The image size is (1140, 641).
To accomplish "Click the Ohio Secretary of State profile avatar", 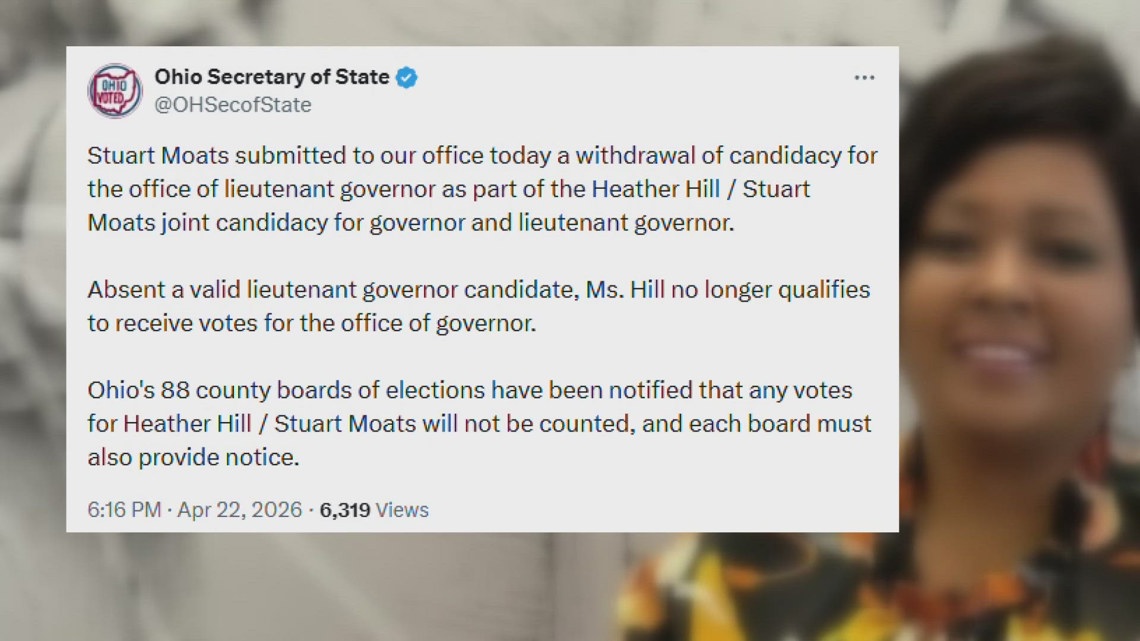I will 112,89.
